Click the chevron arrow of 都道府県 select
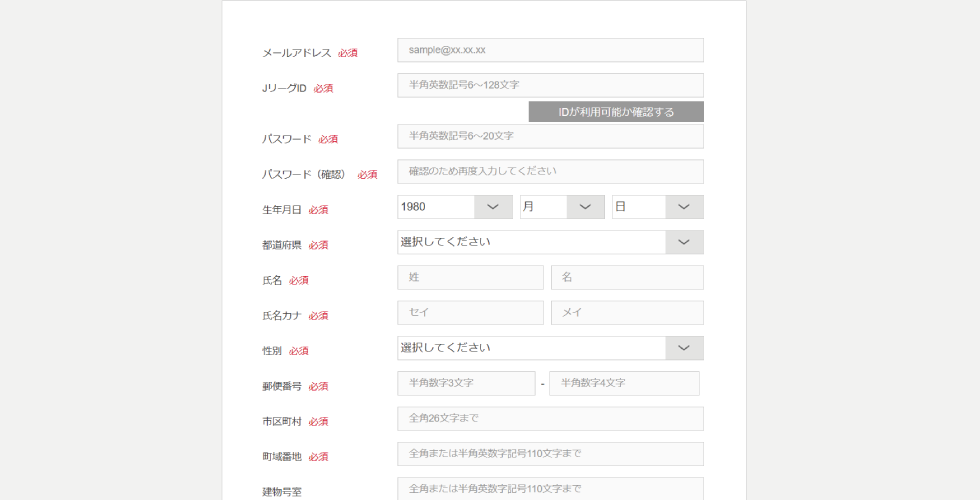Screen dimensions: 980x500 tap(684, 242)
